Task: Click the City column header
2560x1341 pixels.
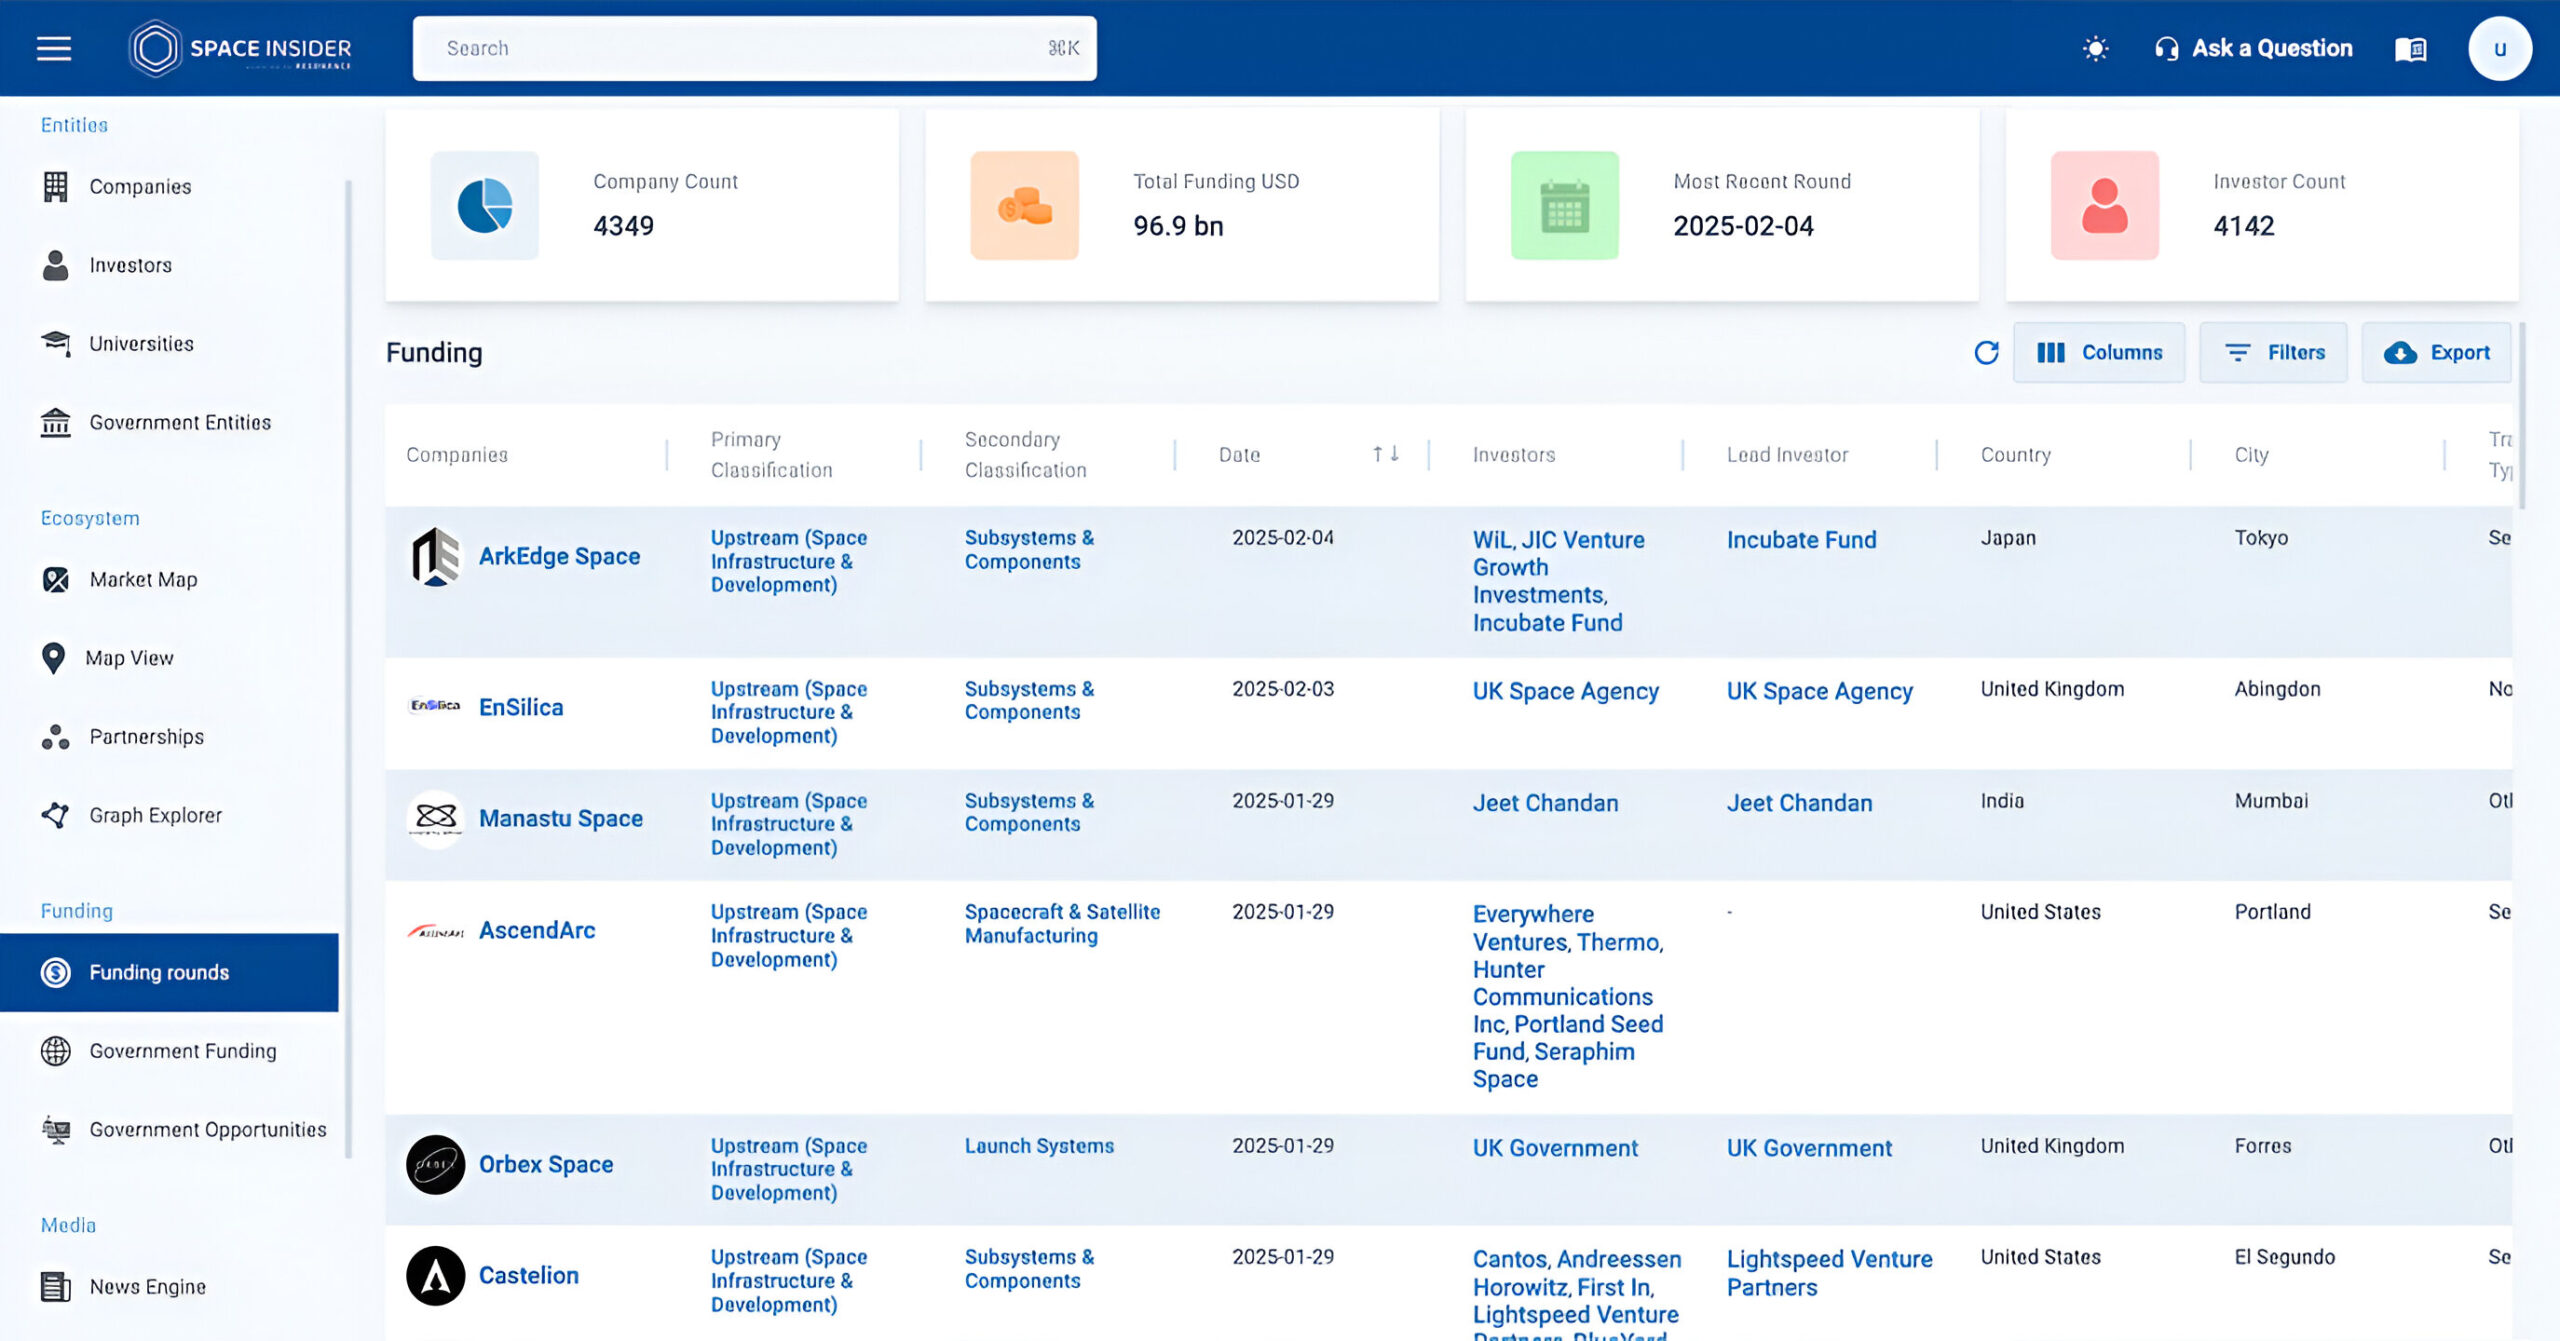Action: click(2251, 455)
